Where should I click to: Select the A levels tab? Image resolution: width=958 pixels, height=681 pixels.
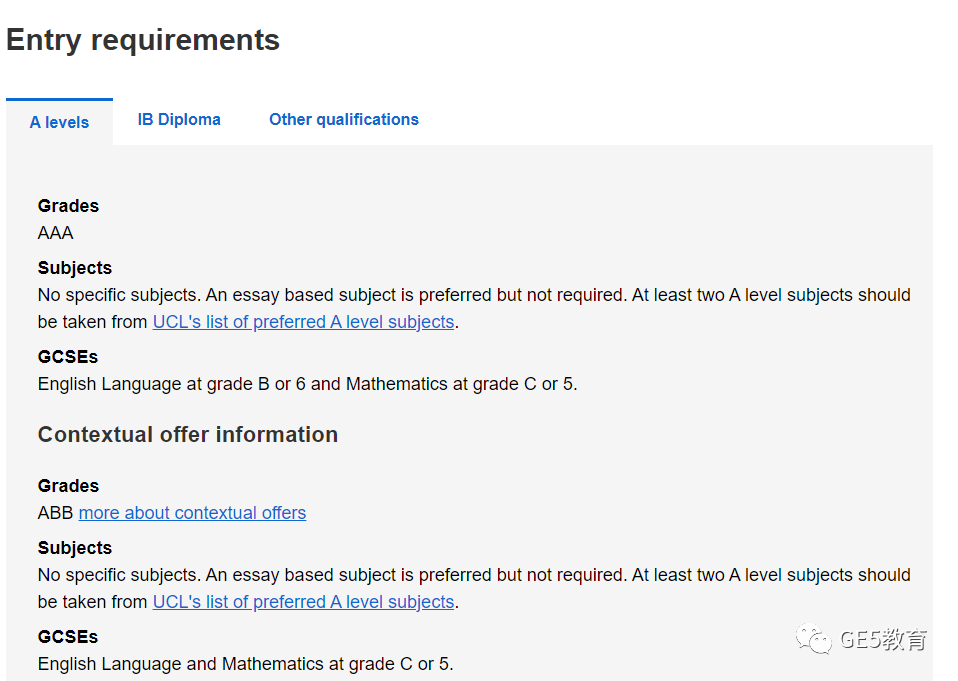point(59,122)
